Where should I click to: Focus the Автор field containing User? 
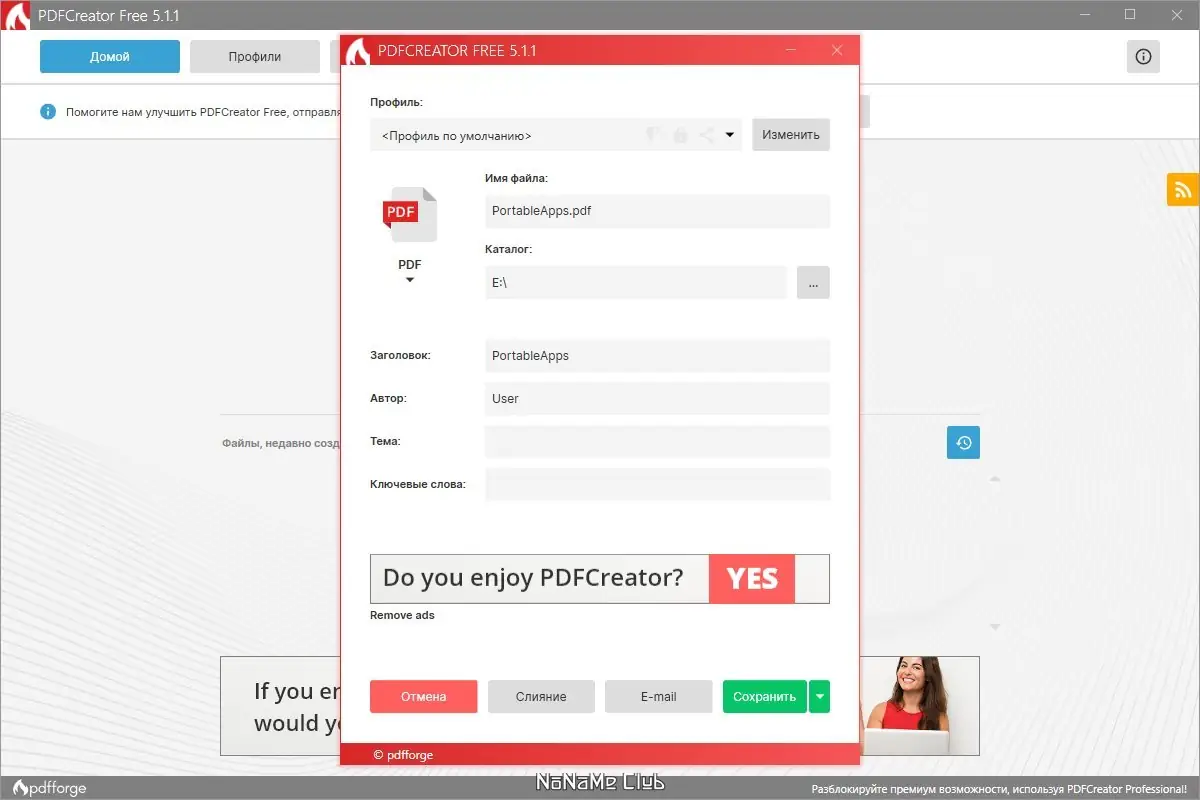tap(657, 398)
